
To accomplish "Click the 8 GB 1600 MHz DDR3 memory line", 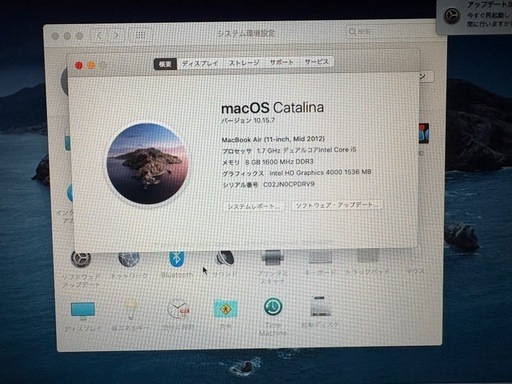I will click(268, 162).
